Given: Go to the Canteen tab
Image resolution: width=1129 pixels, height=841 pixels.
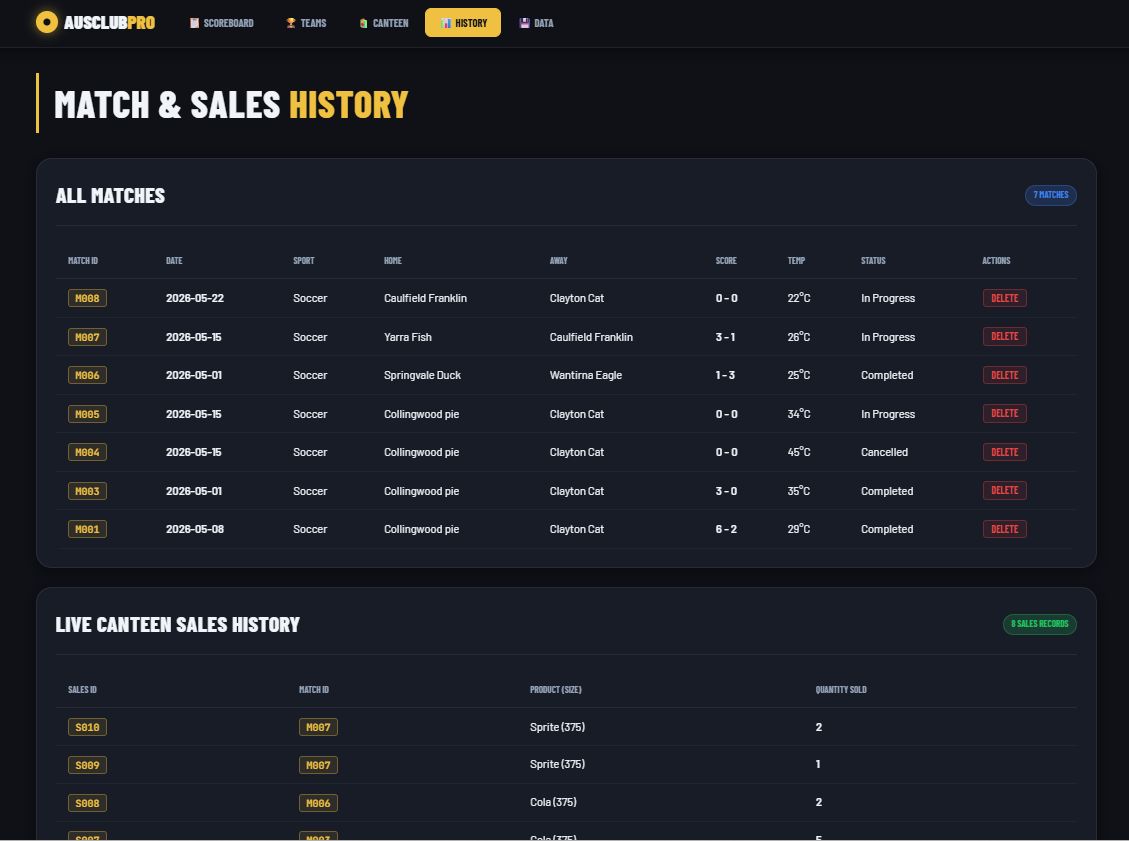Looking at the screenshot, I should [x=384, y=23].
